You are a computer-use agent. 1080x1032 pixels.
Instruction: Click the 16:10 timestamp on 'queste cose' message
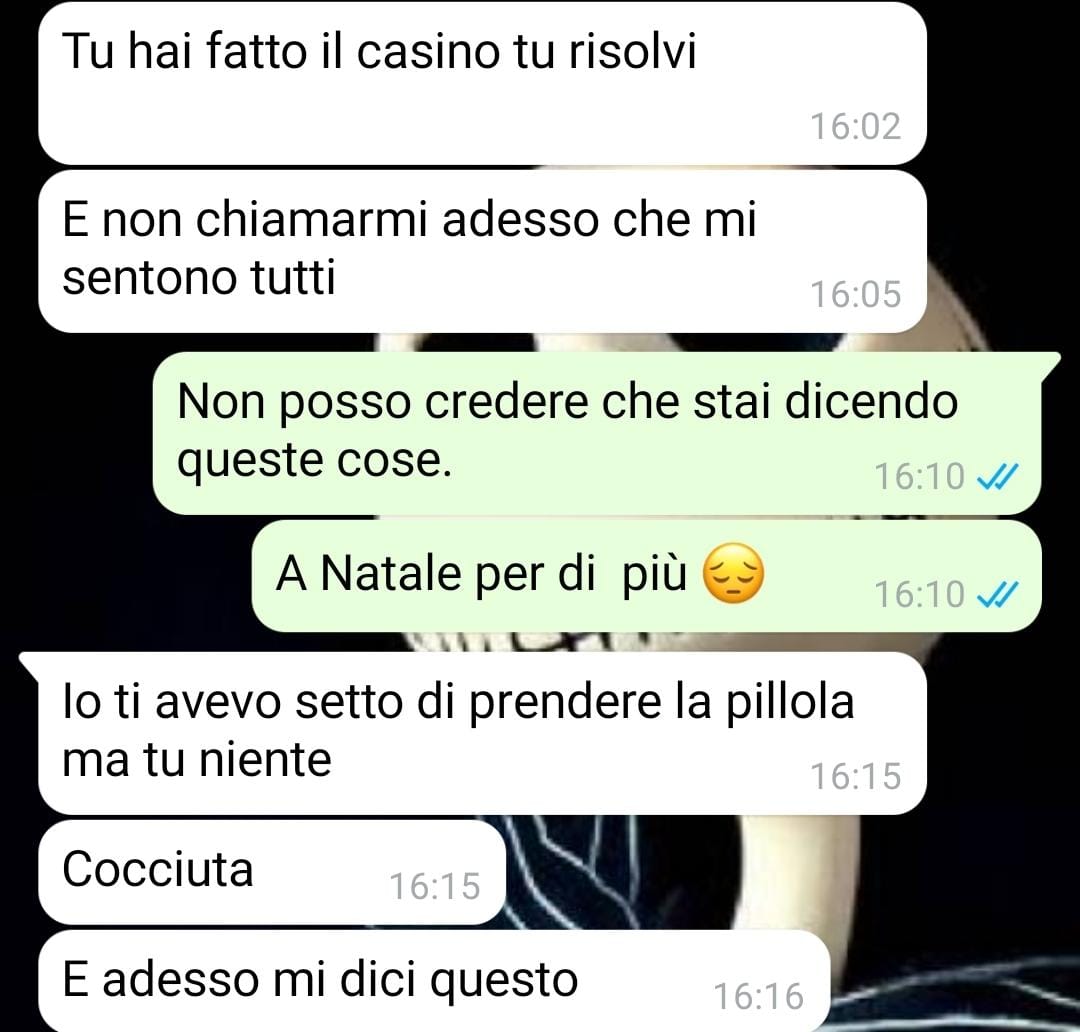919,476
